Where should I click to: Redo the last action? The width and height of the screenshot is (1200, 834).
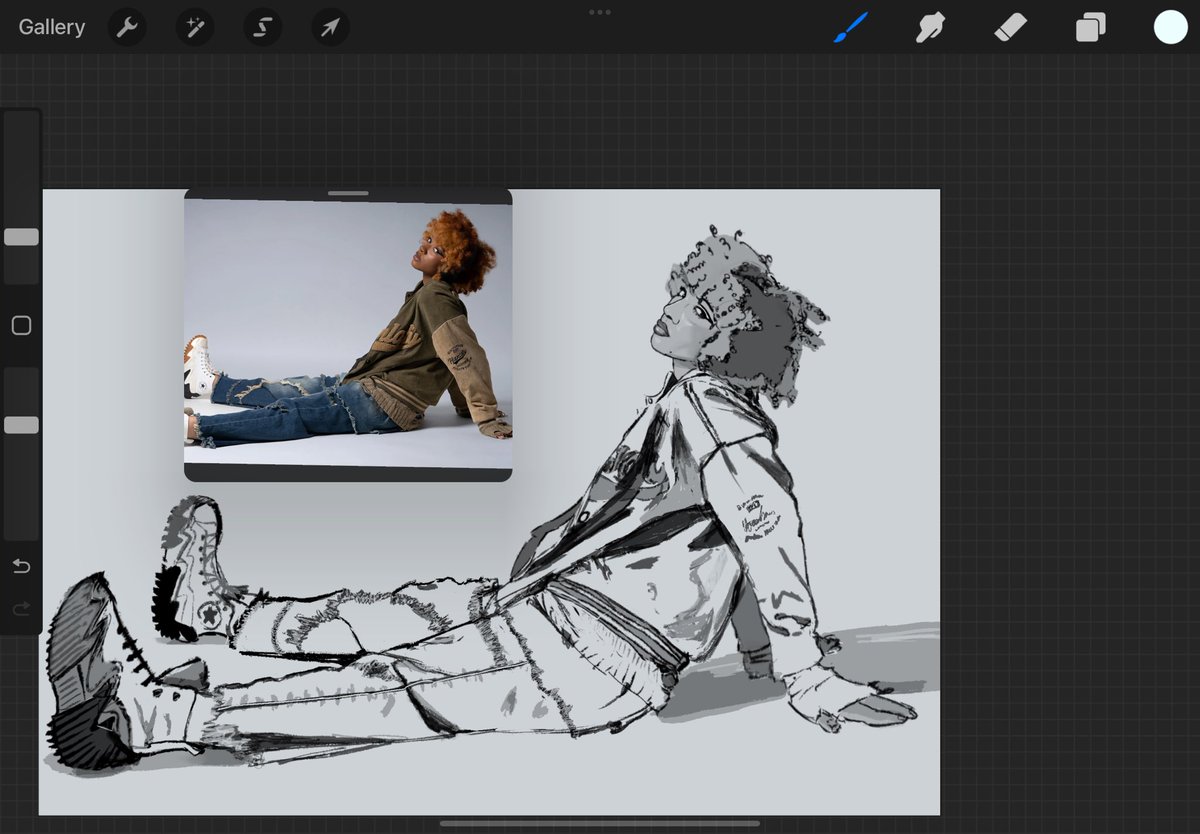point(21,609)
